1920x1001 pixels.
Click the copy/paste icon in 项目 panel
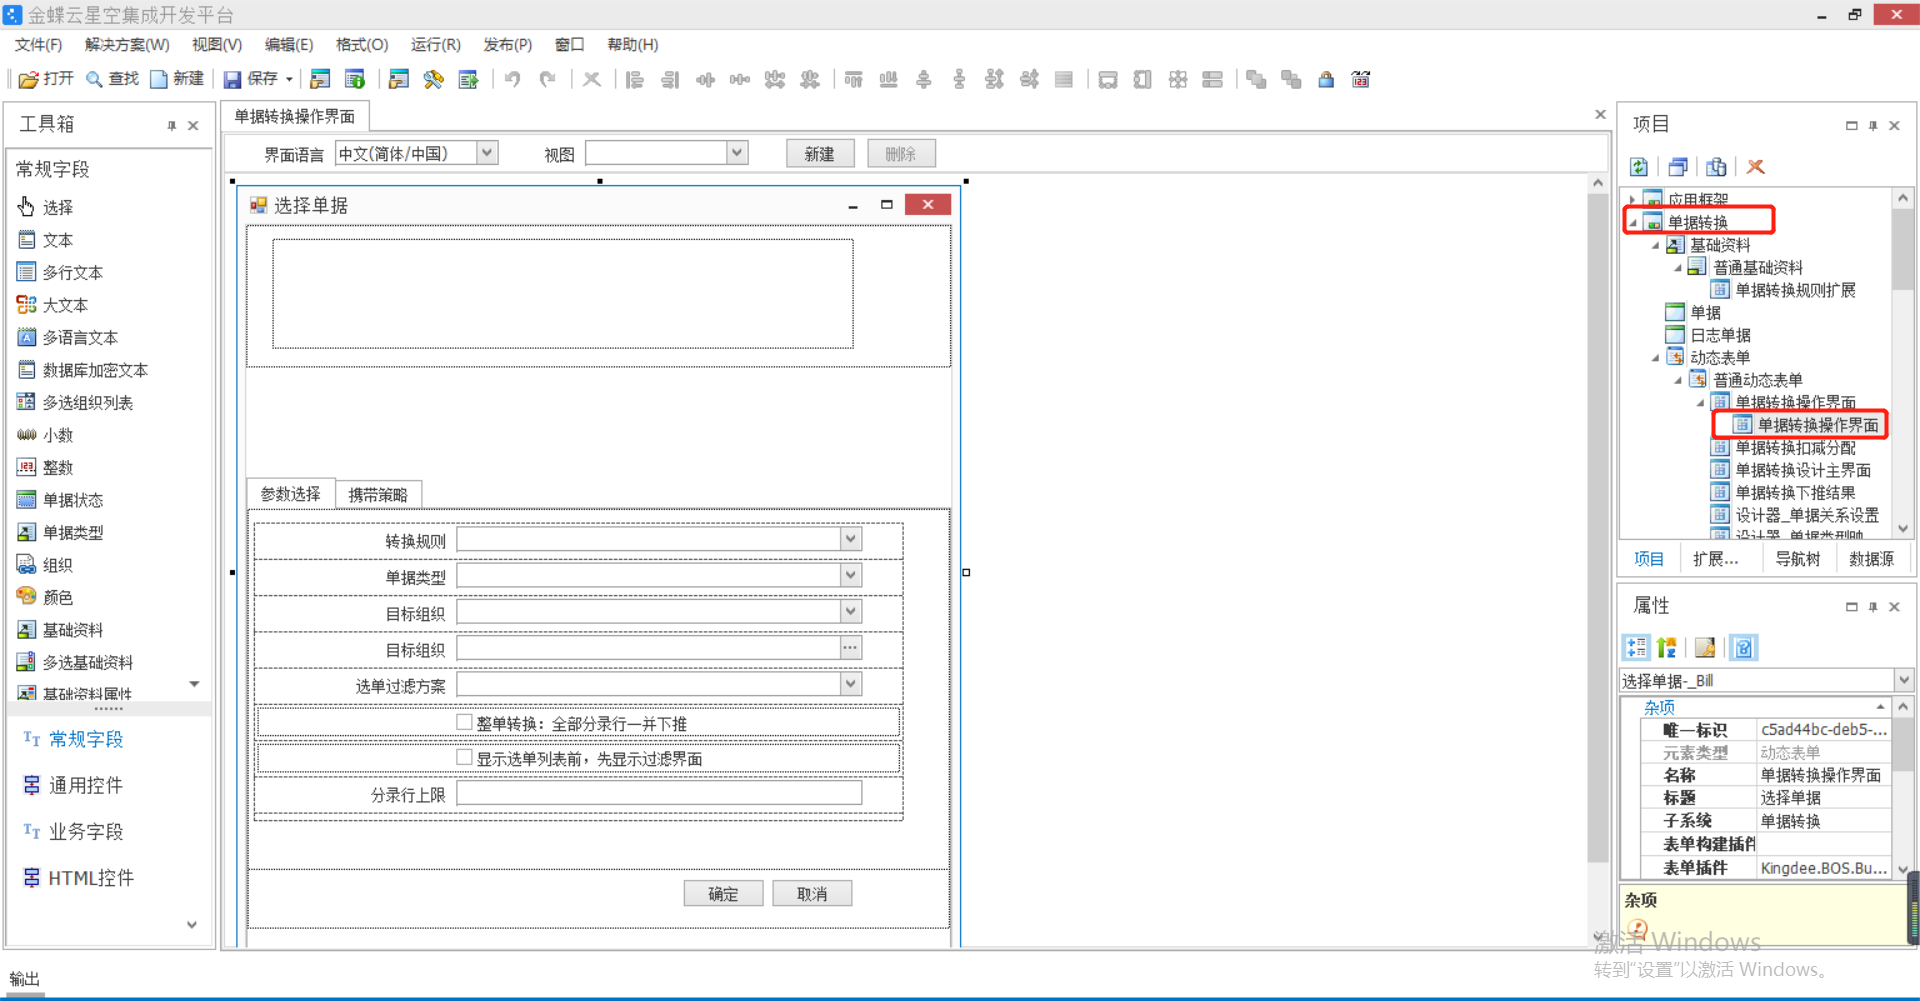click(1716, 167)
